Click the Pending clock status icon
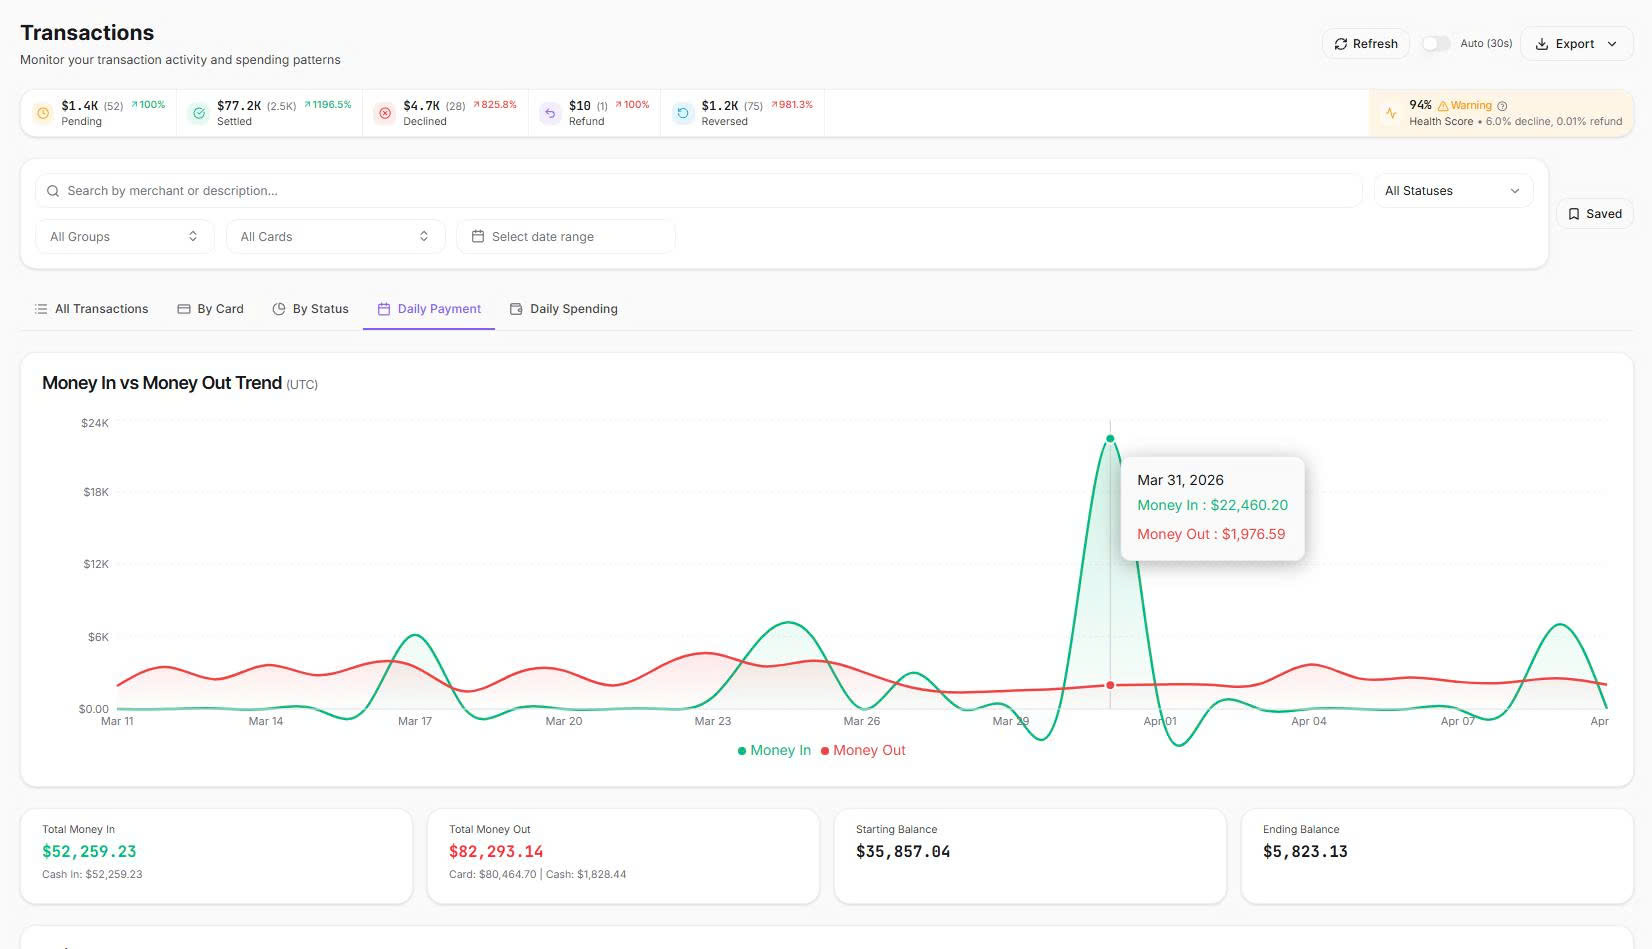Viewport: 1652px width, 949px height. (x=43, y=113)
